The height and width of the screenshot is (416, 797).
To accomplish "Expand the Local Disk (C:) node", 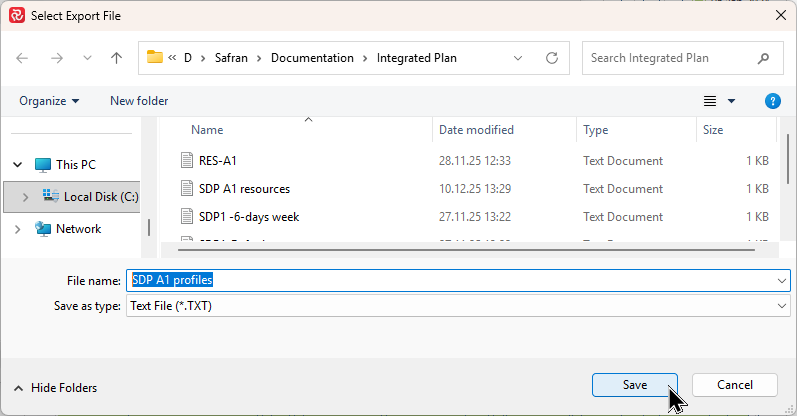I will click(25, 197).
